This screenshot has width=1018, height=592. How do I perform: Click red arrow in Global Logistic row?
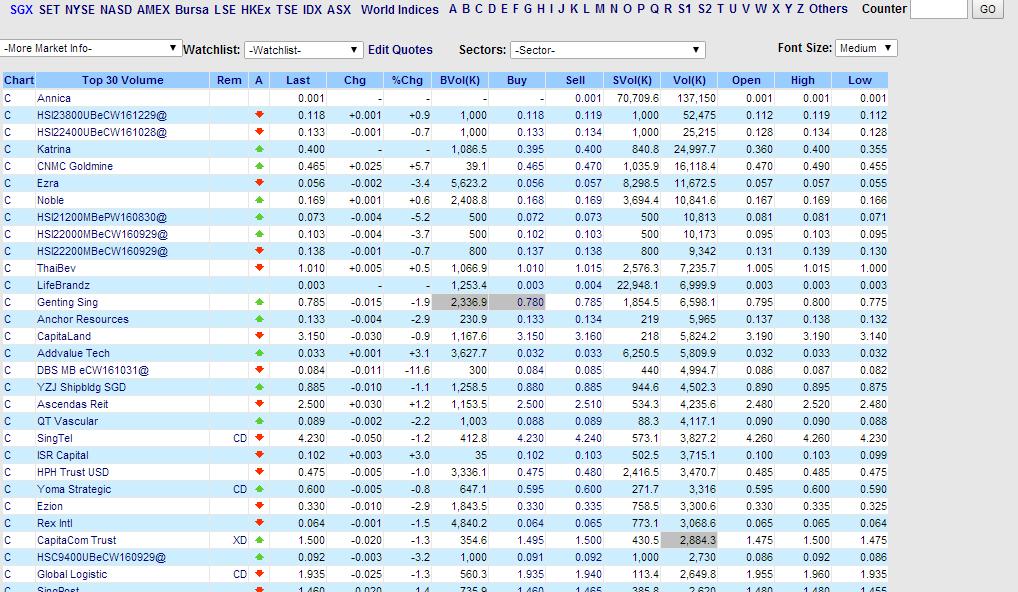pos(259,574)
